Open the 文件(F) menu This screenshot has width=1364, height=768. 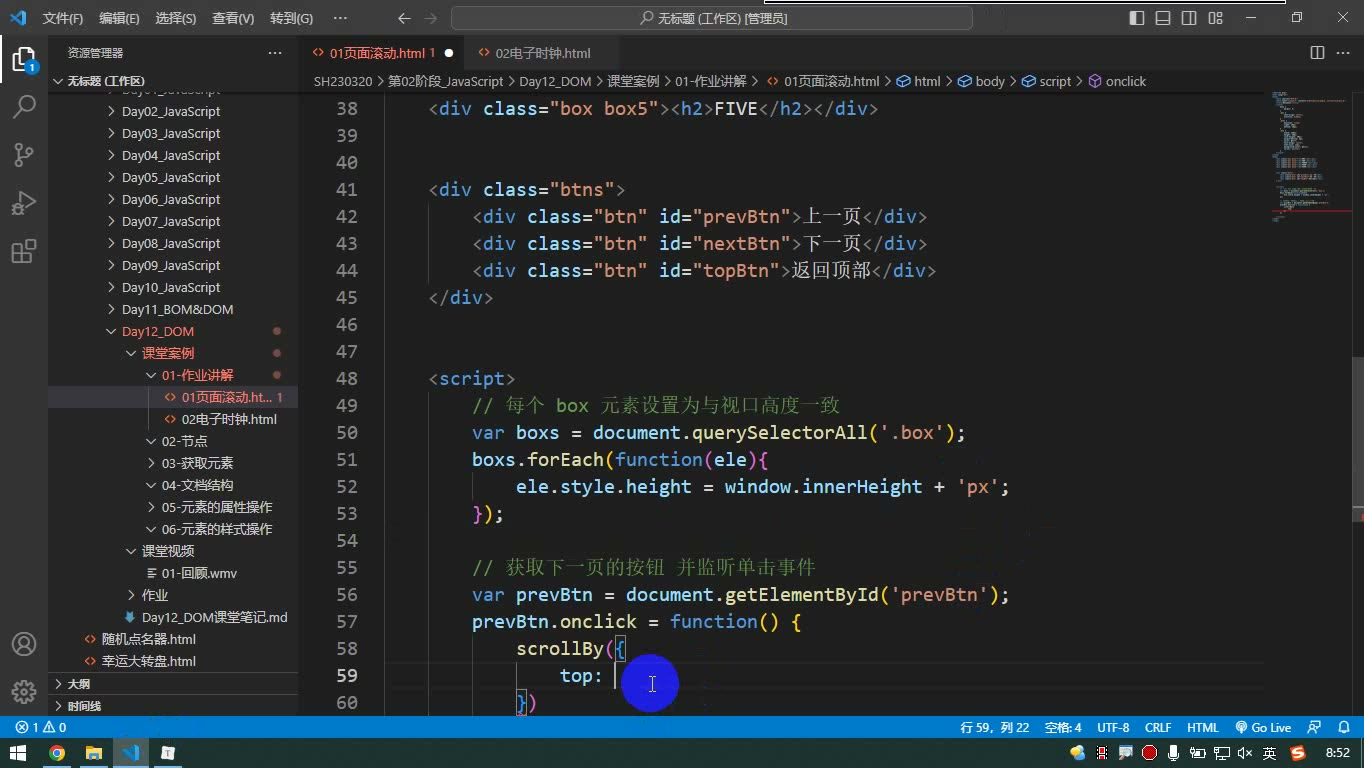pyautogui.click(x=63, y=18)
